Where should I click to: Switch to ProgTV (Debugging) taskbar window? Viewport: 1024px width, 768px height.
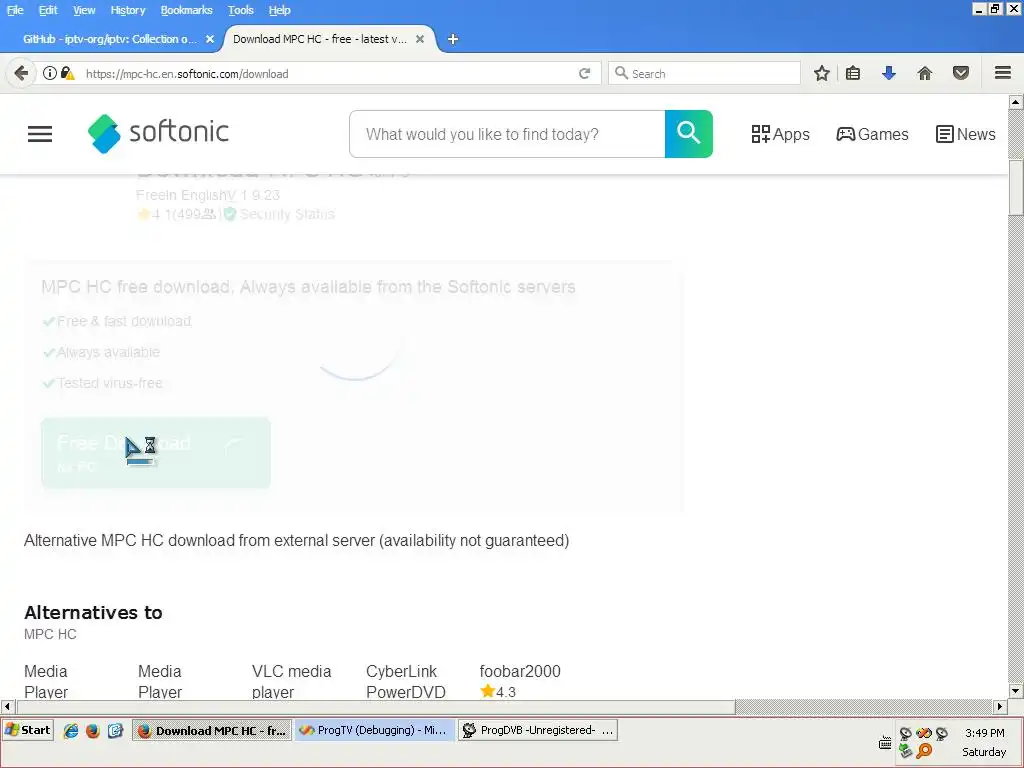(x=374, y=730)
